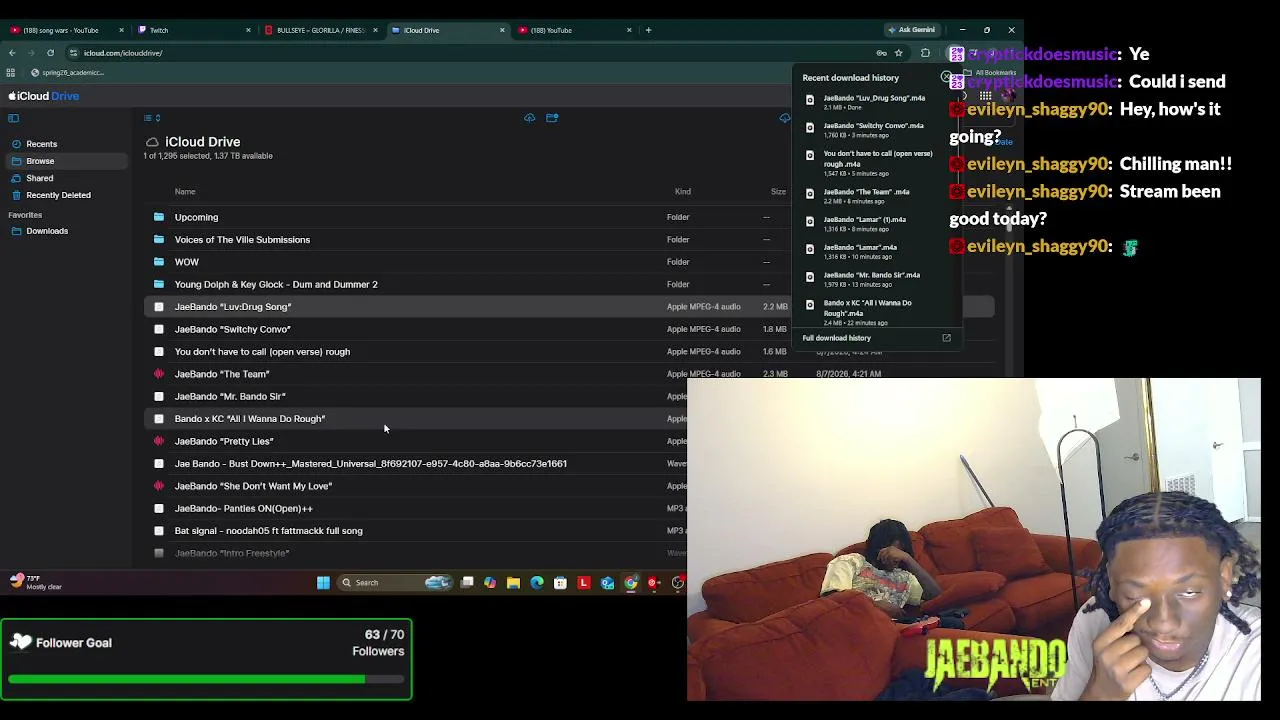This screenshot has height=720, width=1280.
Task: Toggle the iCloud Drive sidebar panel icon
Action: tap(14, 118)
